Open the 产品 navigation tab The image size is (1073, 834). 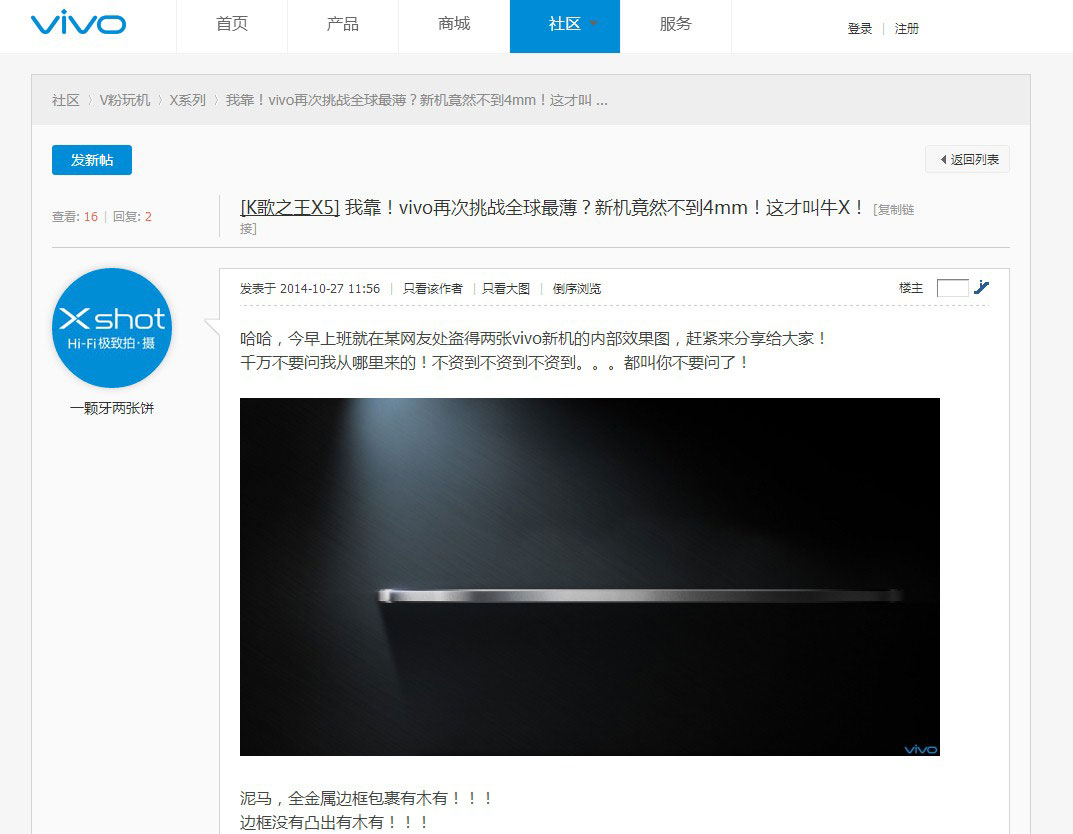[x=343, y=25]
